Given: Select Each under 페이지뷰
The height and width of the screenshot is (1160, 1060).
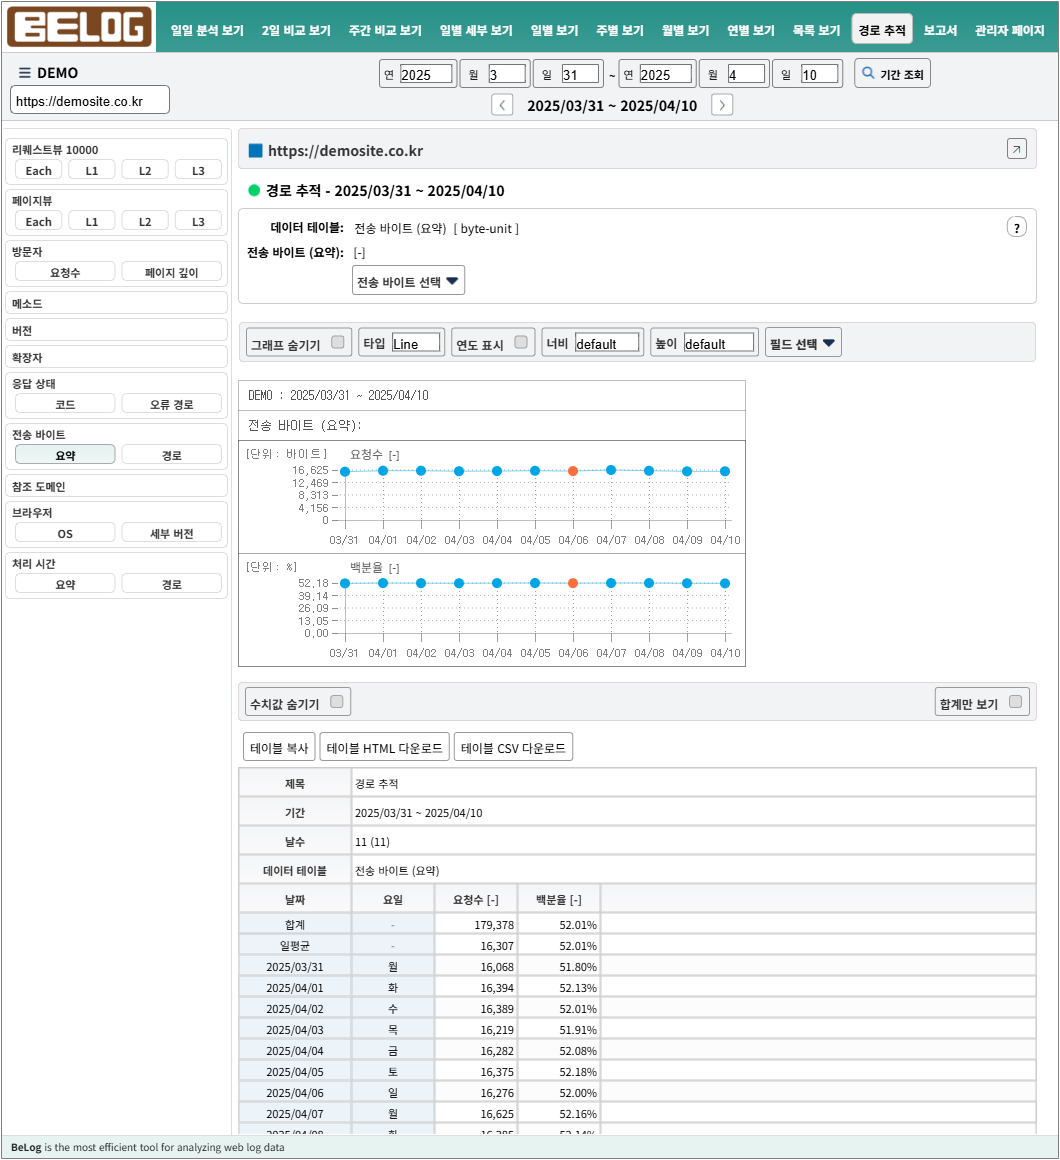Looking at the screenshot, I should tap(38, 221).
